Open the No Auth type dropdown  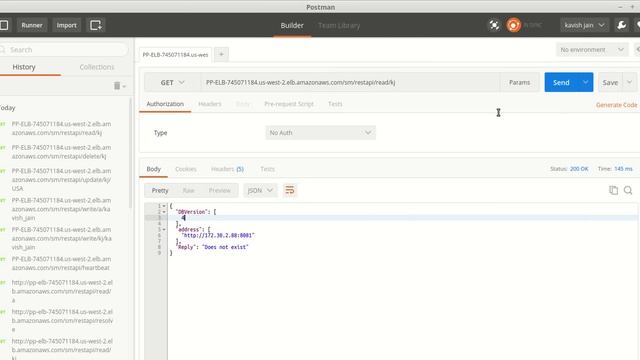[320, 133]
